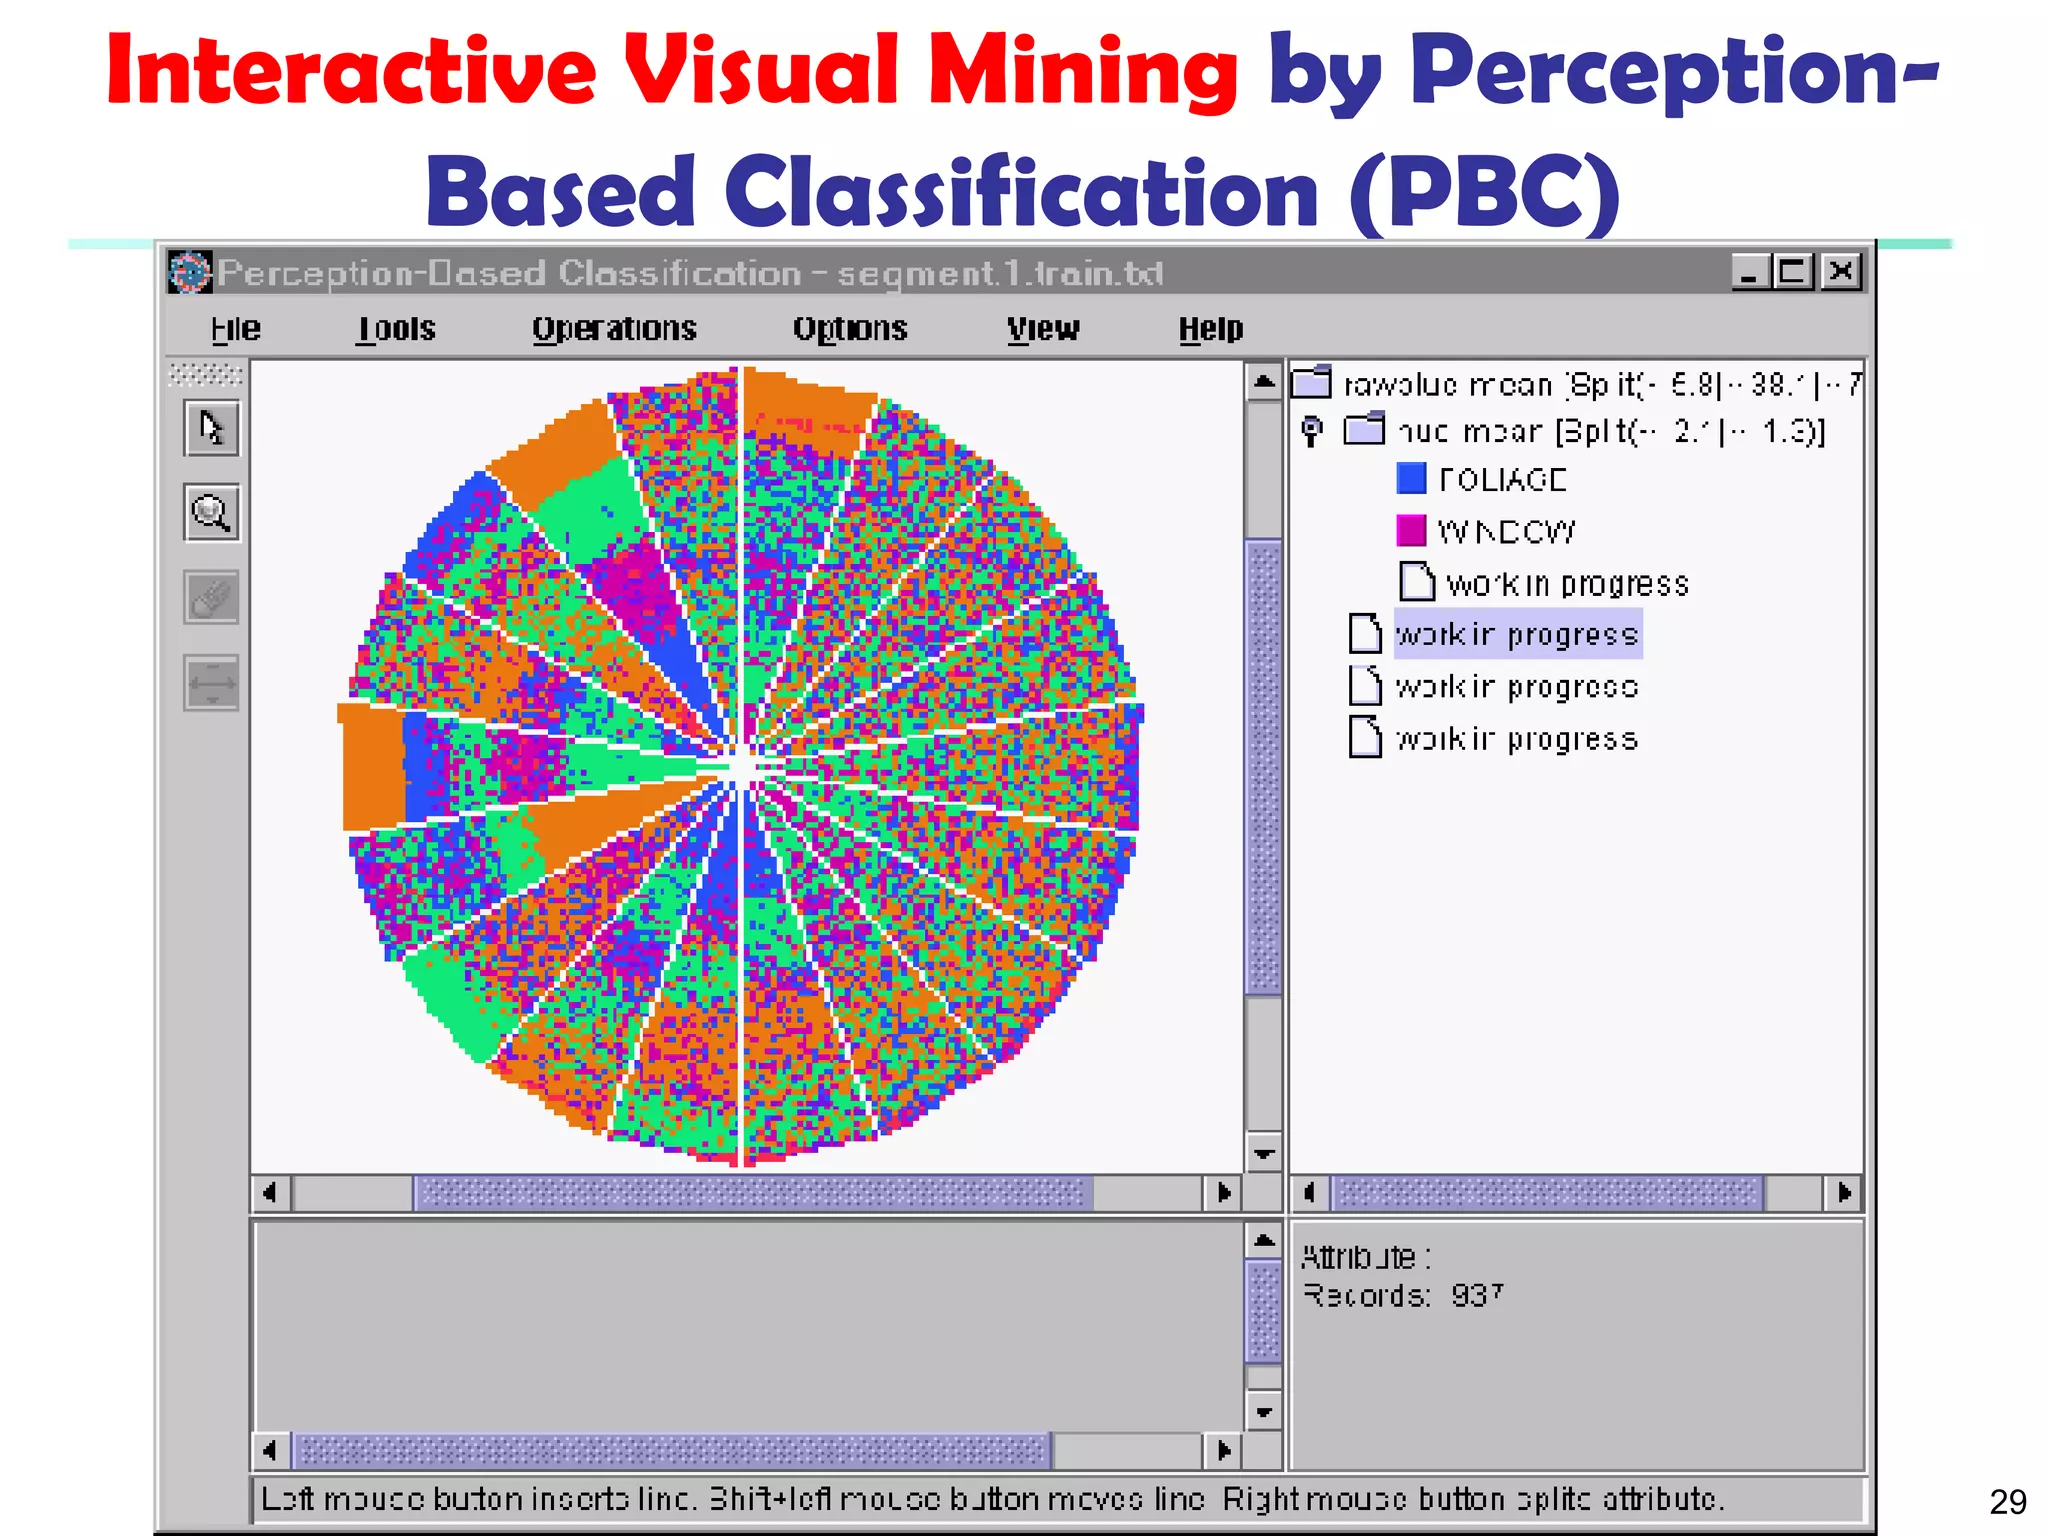2048x1536 pixels.
Task: Click the application icon in title bar
Action: [x=189, y=272]
